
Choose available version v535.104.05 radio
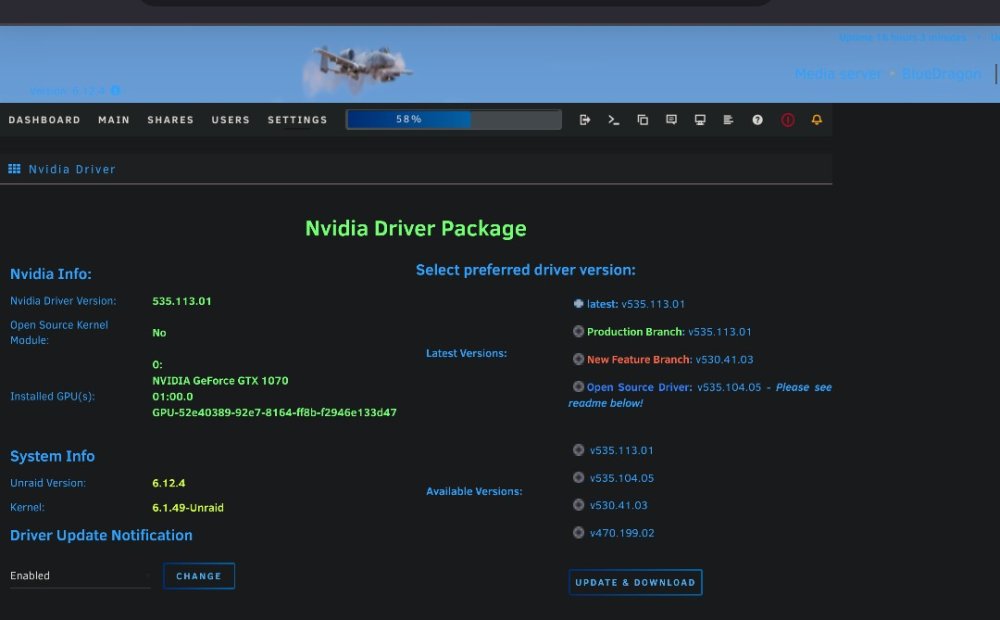(x=578, y=477)
